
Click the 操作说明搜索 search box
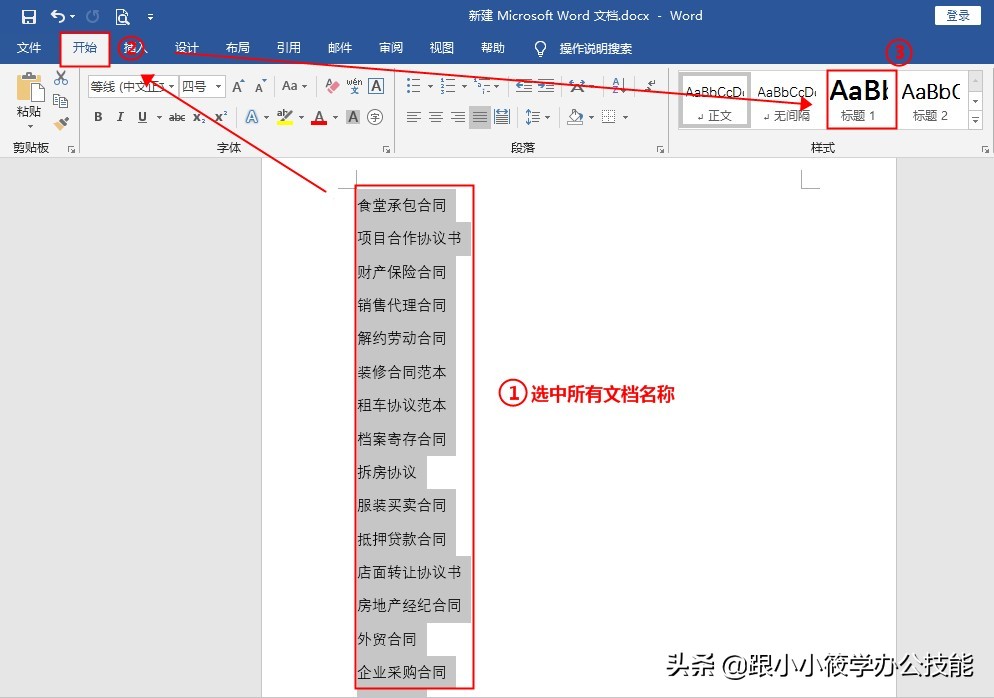[x=595, y=48]
